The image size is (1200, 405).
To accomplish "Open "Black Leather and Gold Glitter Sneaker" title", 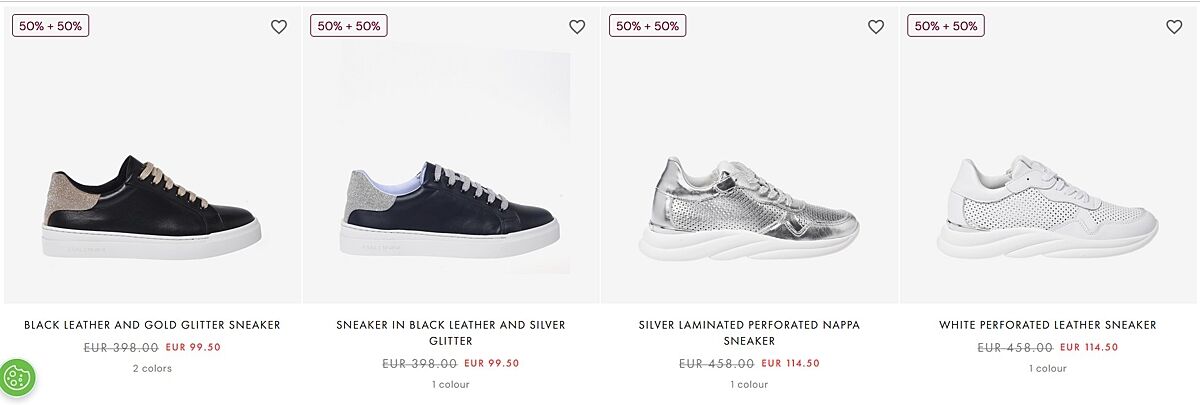I will 152,325.
